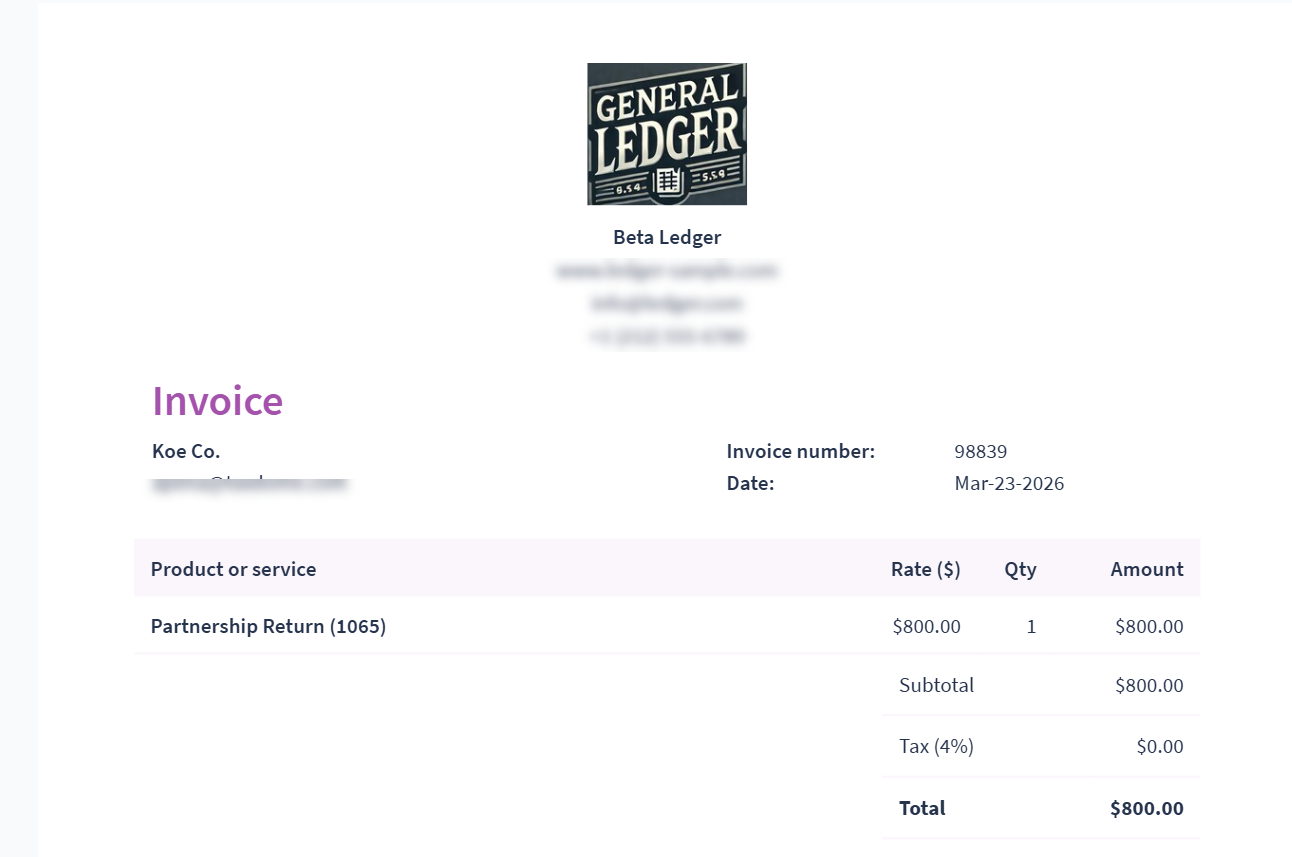Image resolution: width=1292 pixels, height=857 pixels.
Task: Select the Koe Co. customer name
Action: [x=186, y=451]
